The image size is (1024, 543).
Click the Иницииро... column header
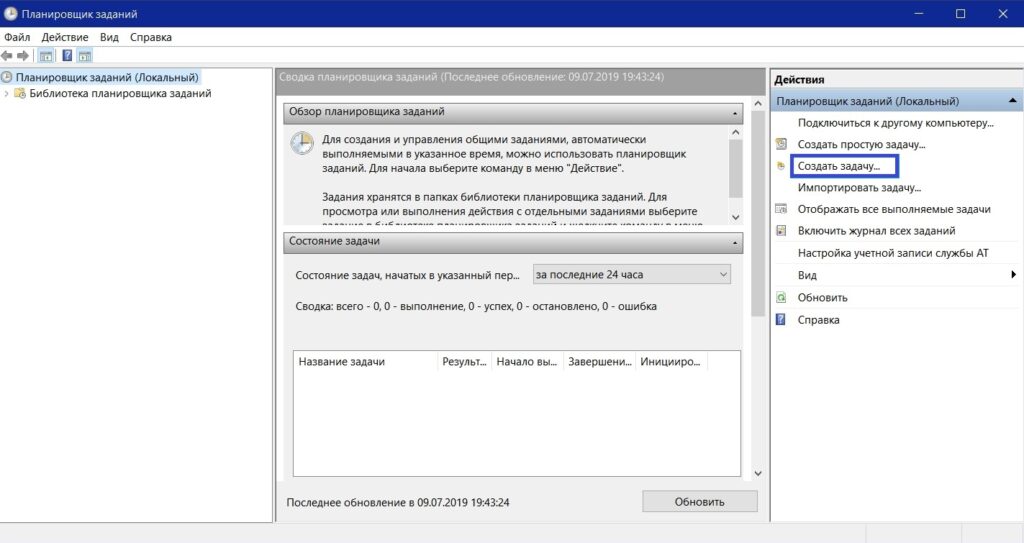click(671, 361)
